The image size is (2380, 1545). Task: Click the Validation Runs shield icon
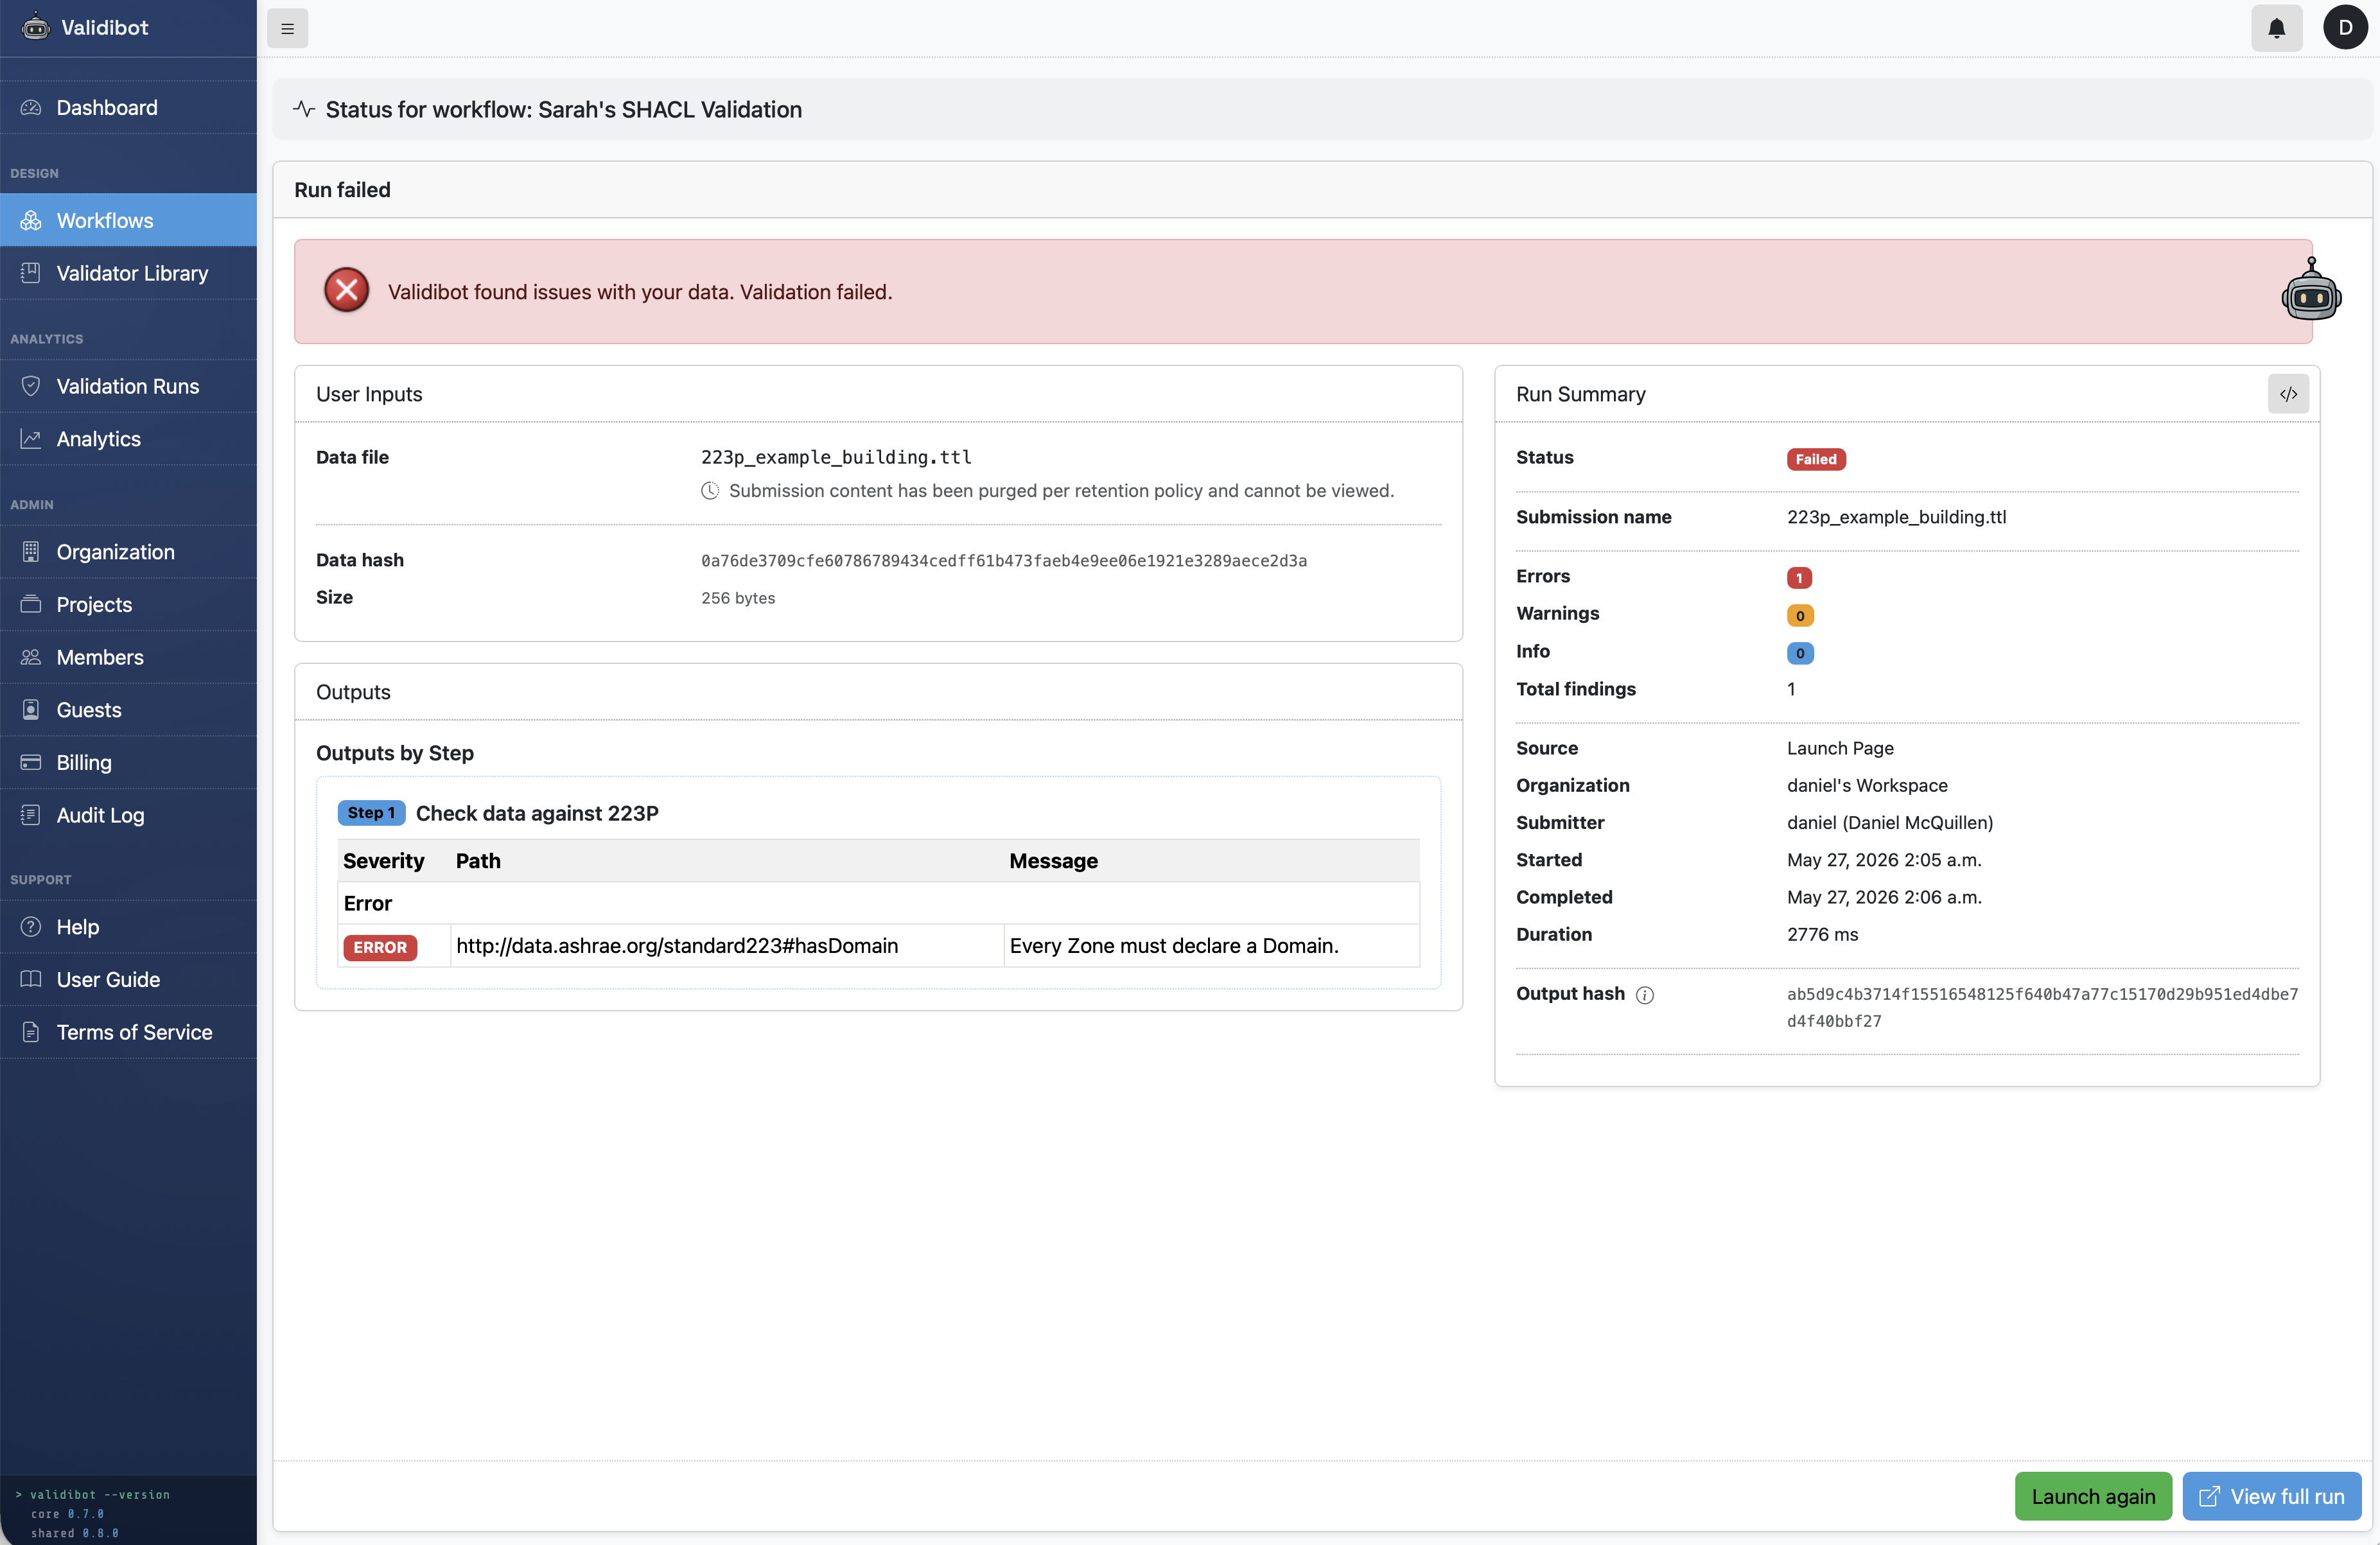pos(31,386)
